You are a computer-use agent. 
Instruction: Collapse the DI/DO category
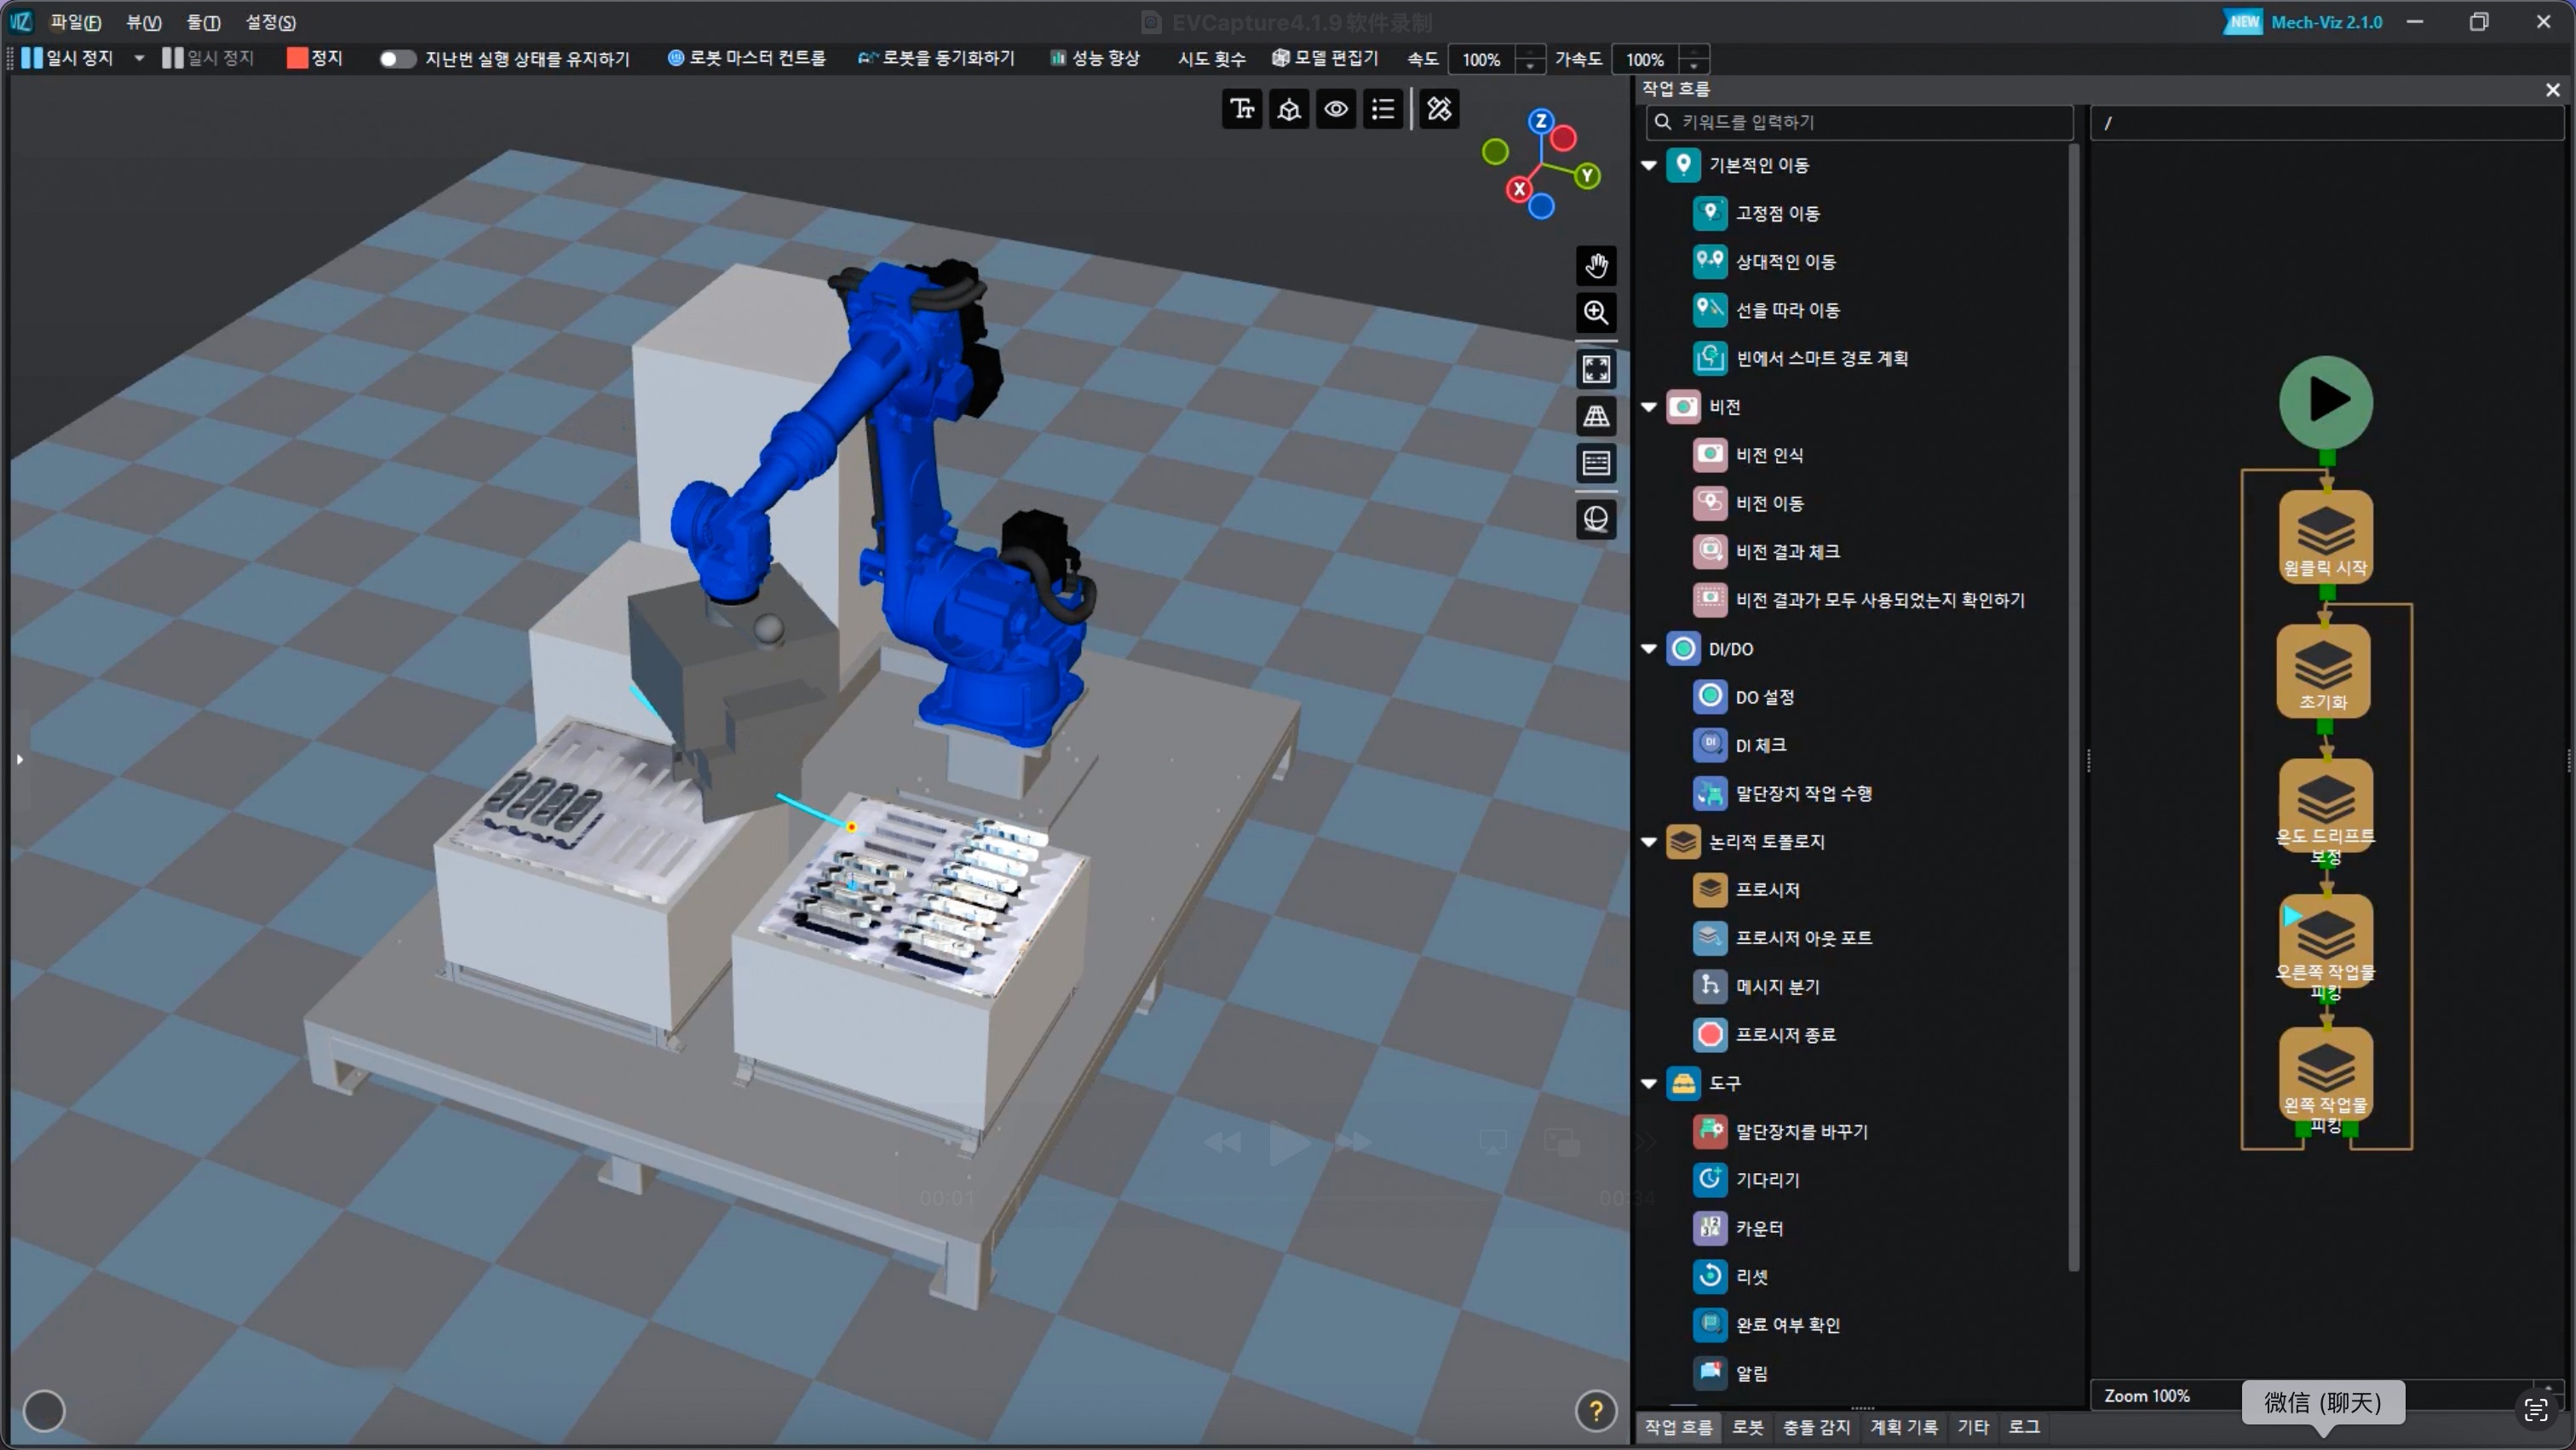(x=1649, y=649)
